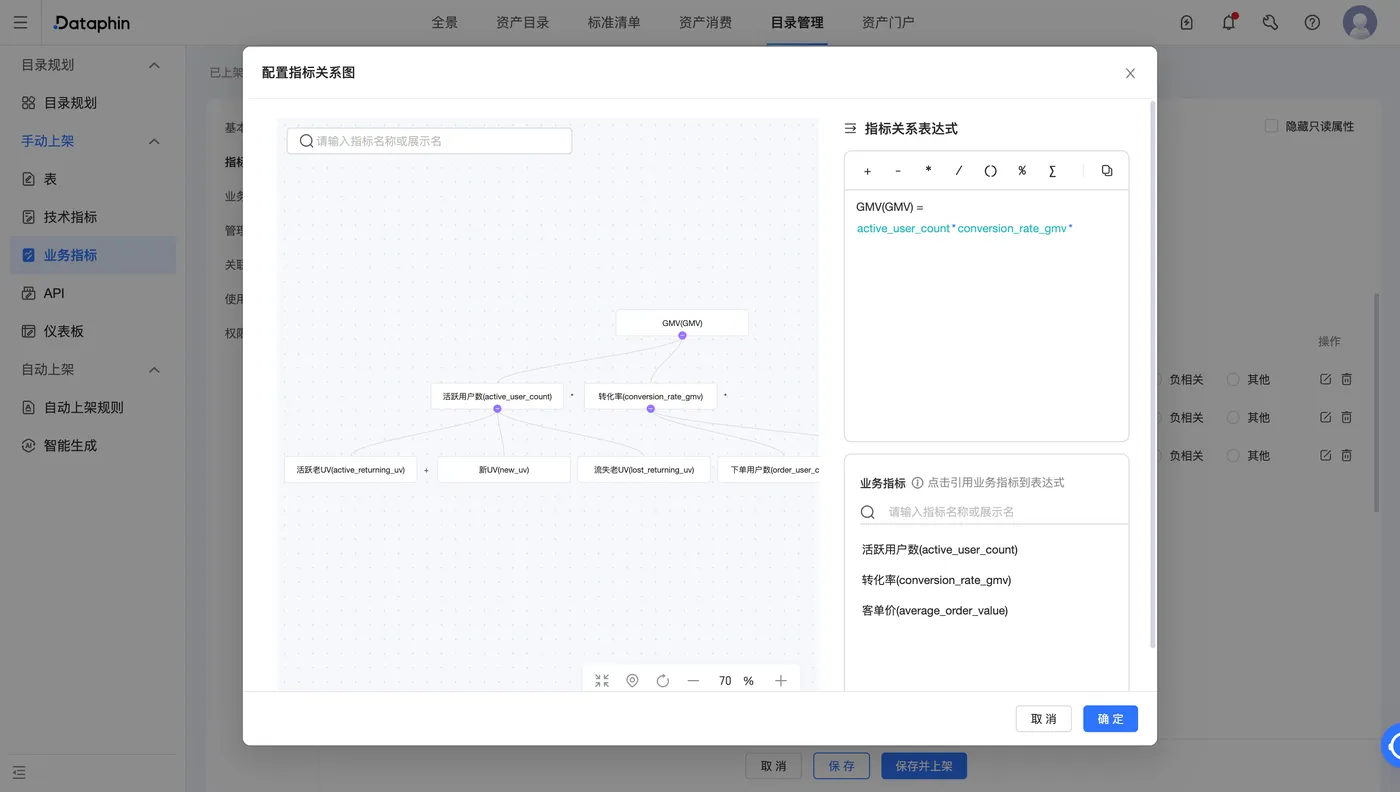Screen dimensions: 1400x792
Task: Open the lightning quick-action icon in header
Action: coord(1187,22)
